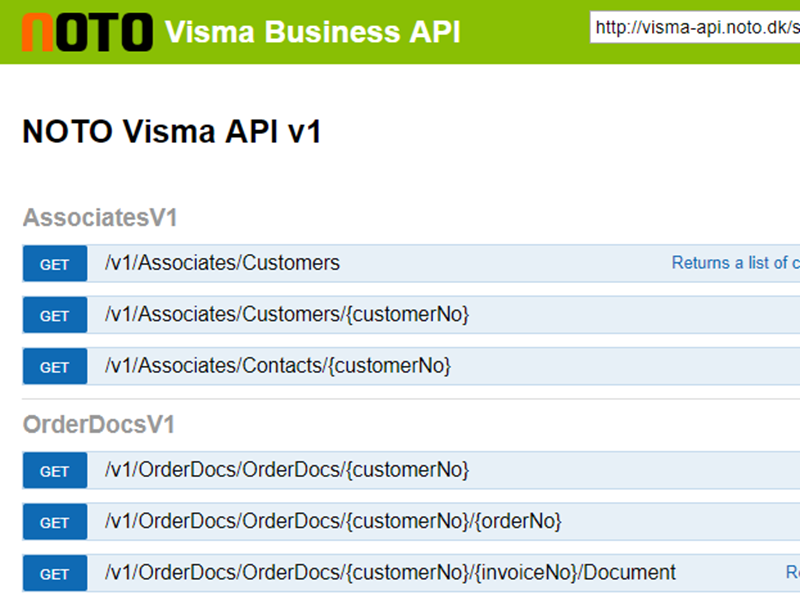
Task: Click GET badge for {invoiceNo}/Document endpoint
Action: pos(54,574)
